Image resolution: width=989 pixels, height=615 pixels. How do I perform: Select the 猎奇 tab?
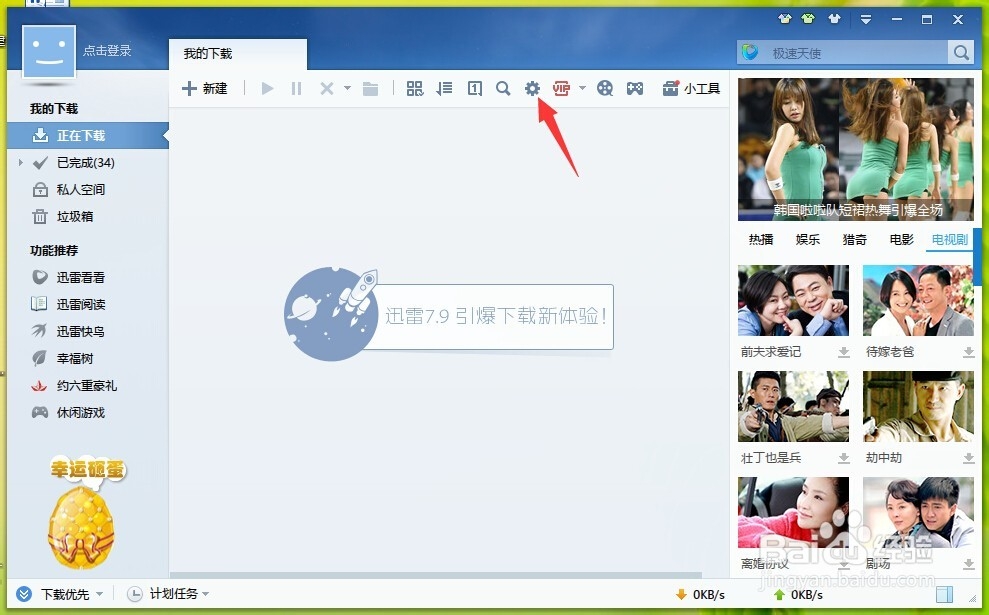(x=855, y=240)
